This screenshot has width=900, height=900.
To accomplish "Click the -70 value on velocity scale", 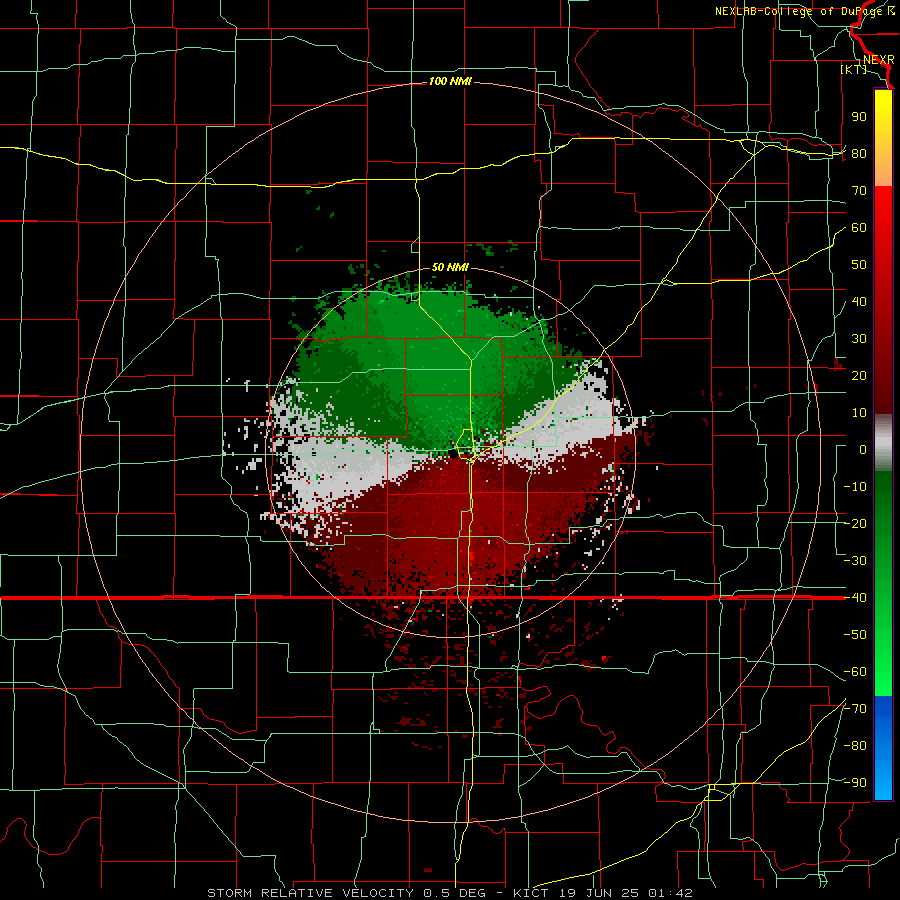I will pos(855,709).
